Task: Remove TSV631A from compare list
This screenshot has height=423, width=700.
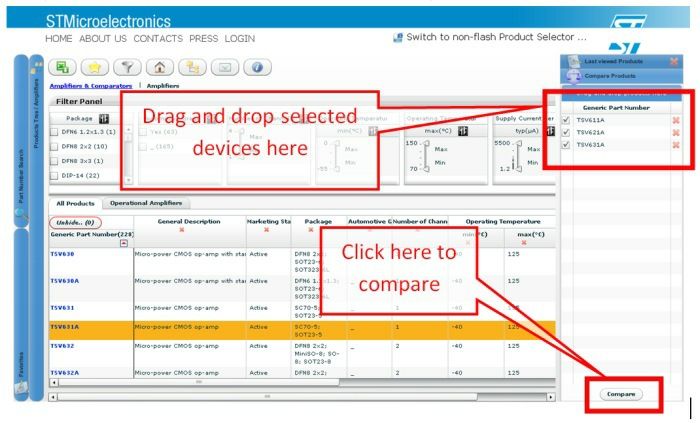Action: click(676, 145)
